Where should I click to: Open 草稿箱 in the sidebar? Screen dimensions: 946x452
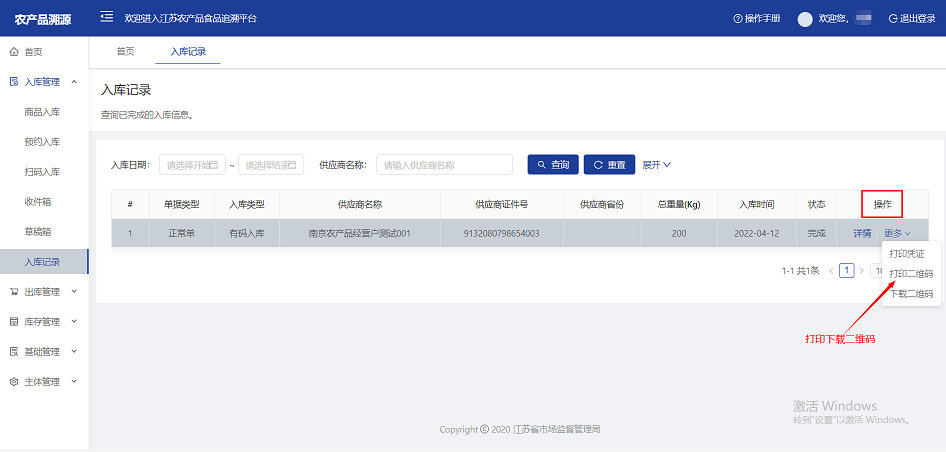37,232
